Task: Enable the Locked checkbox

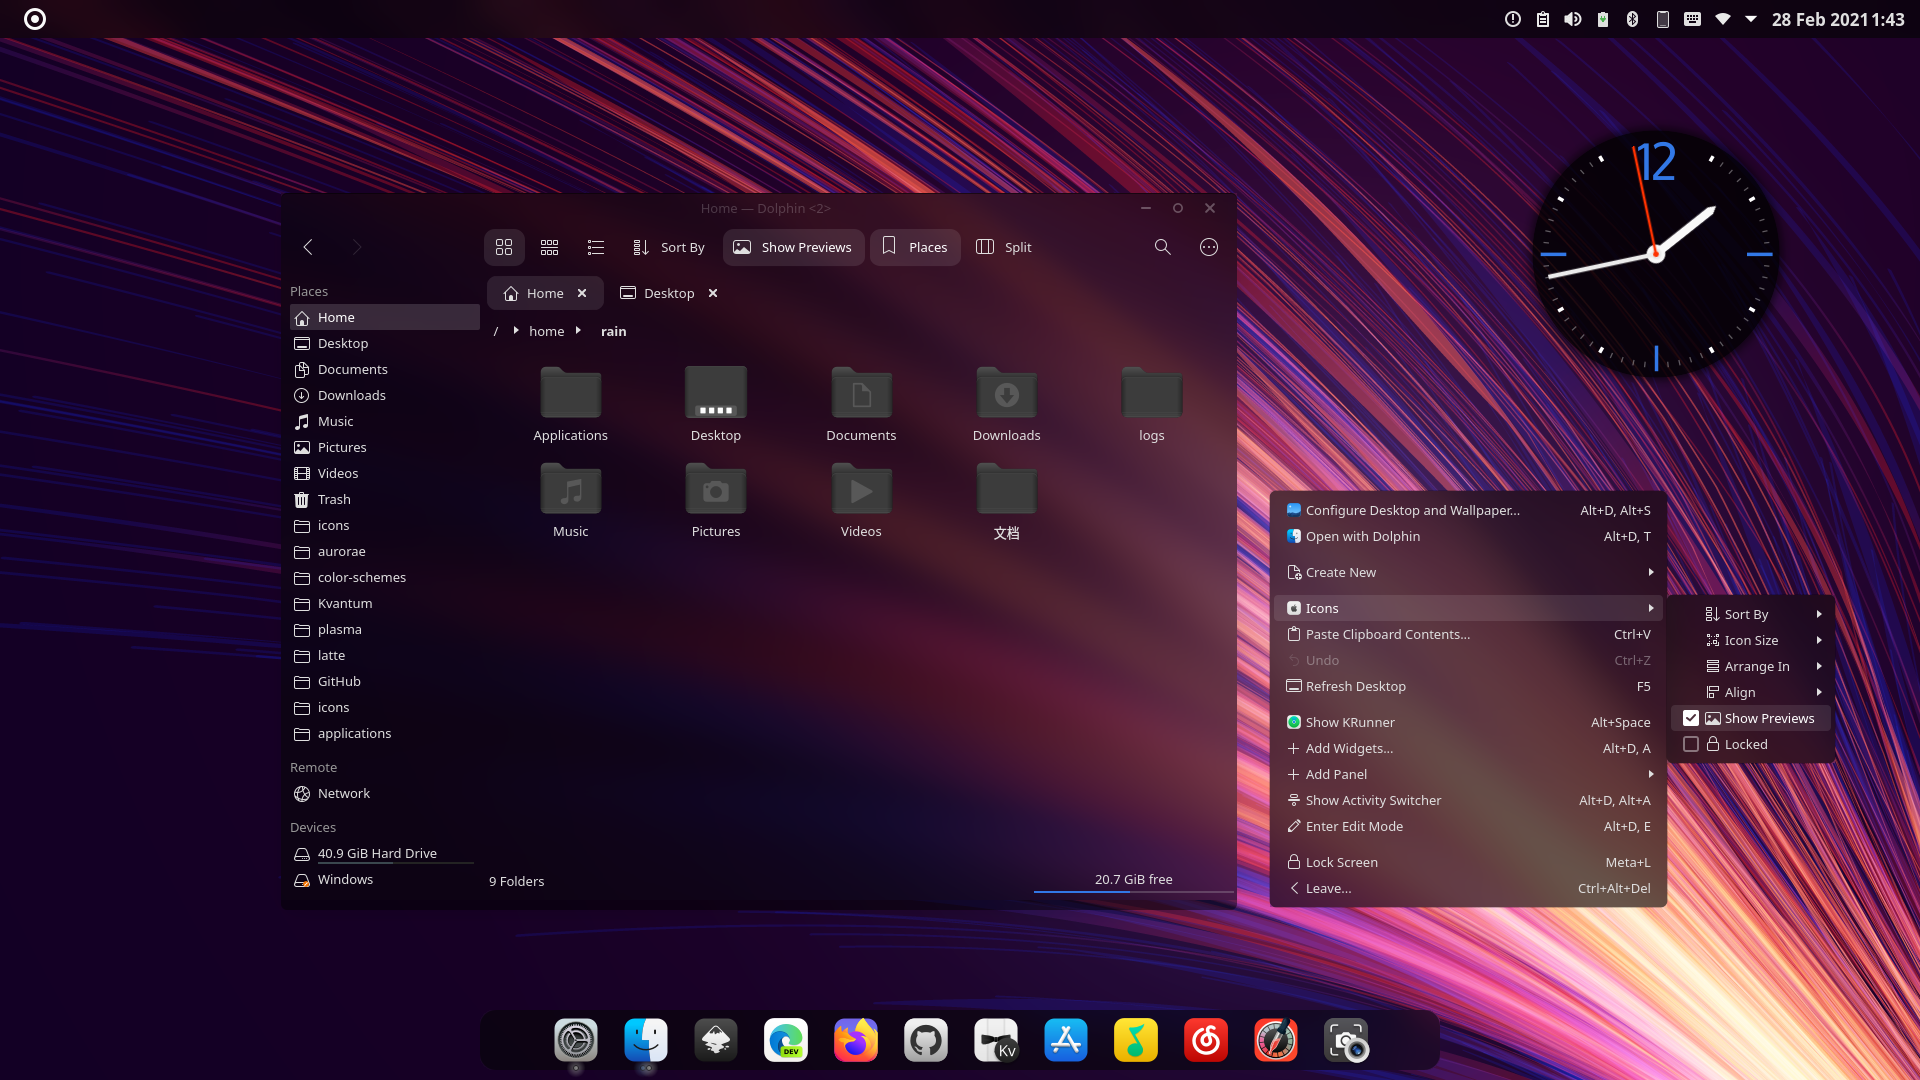Action: point(1691,744)
